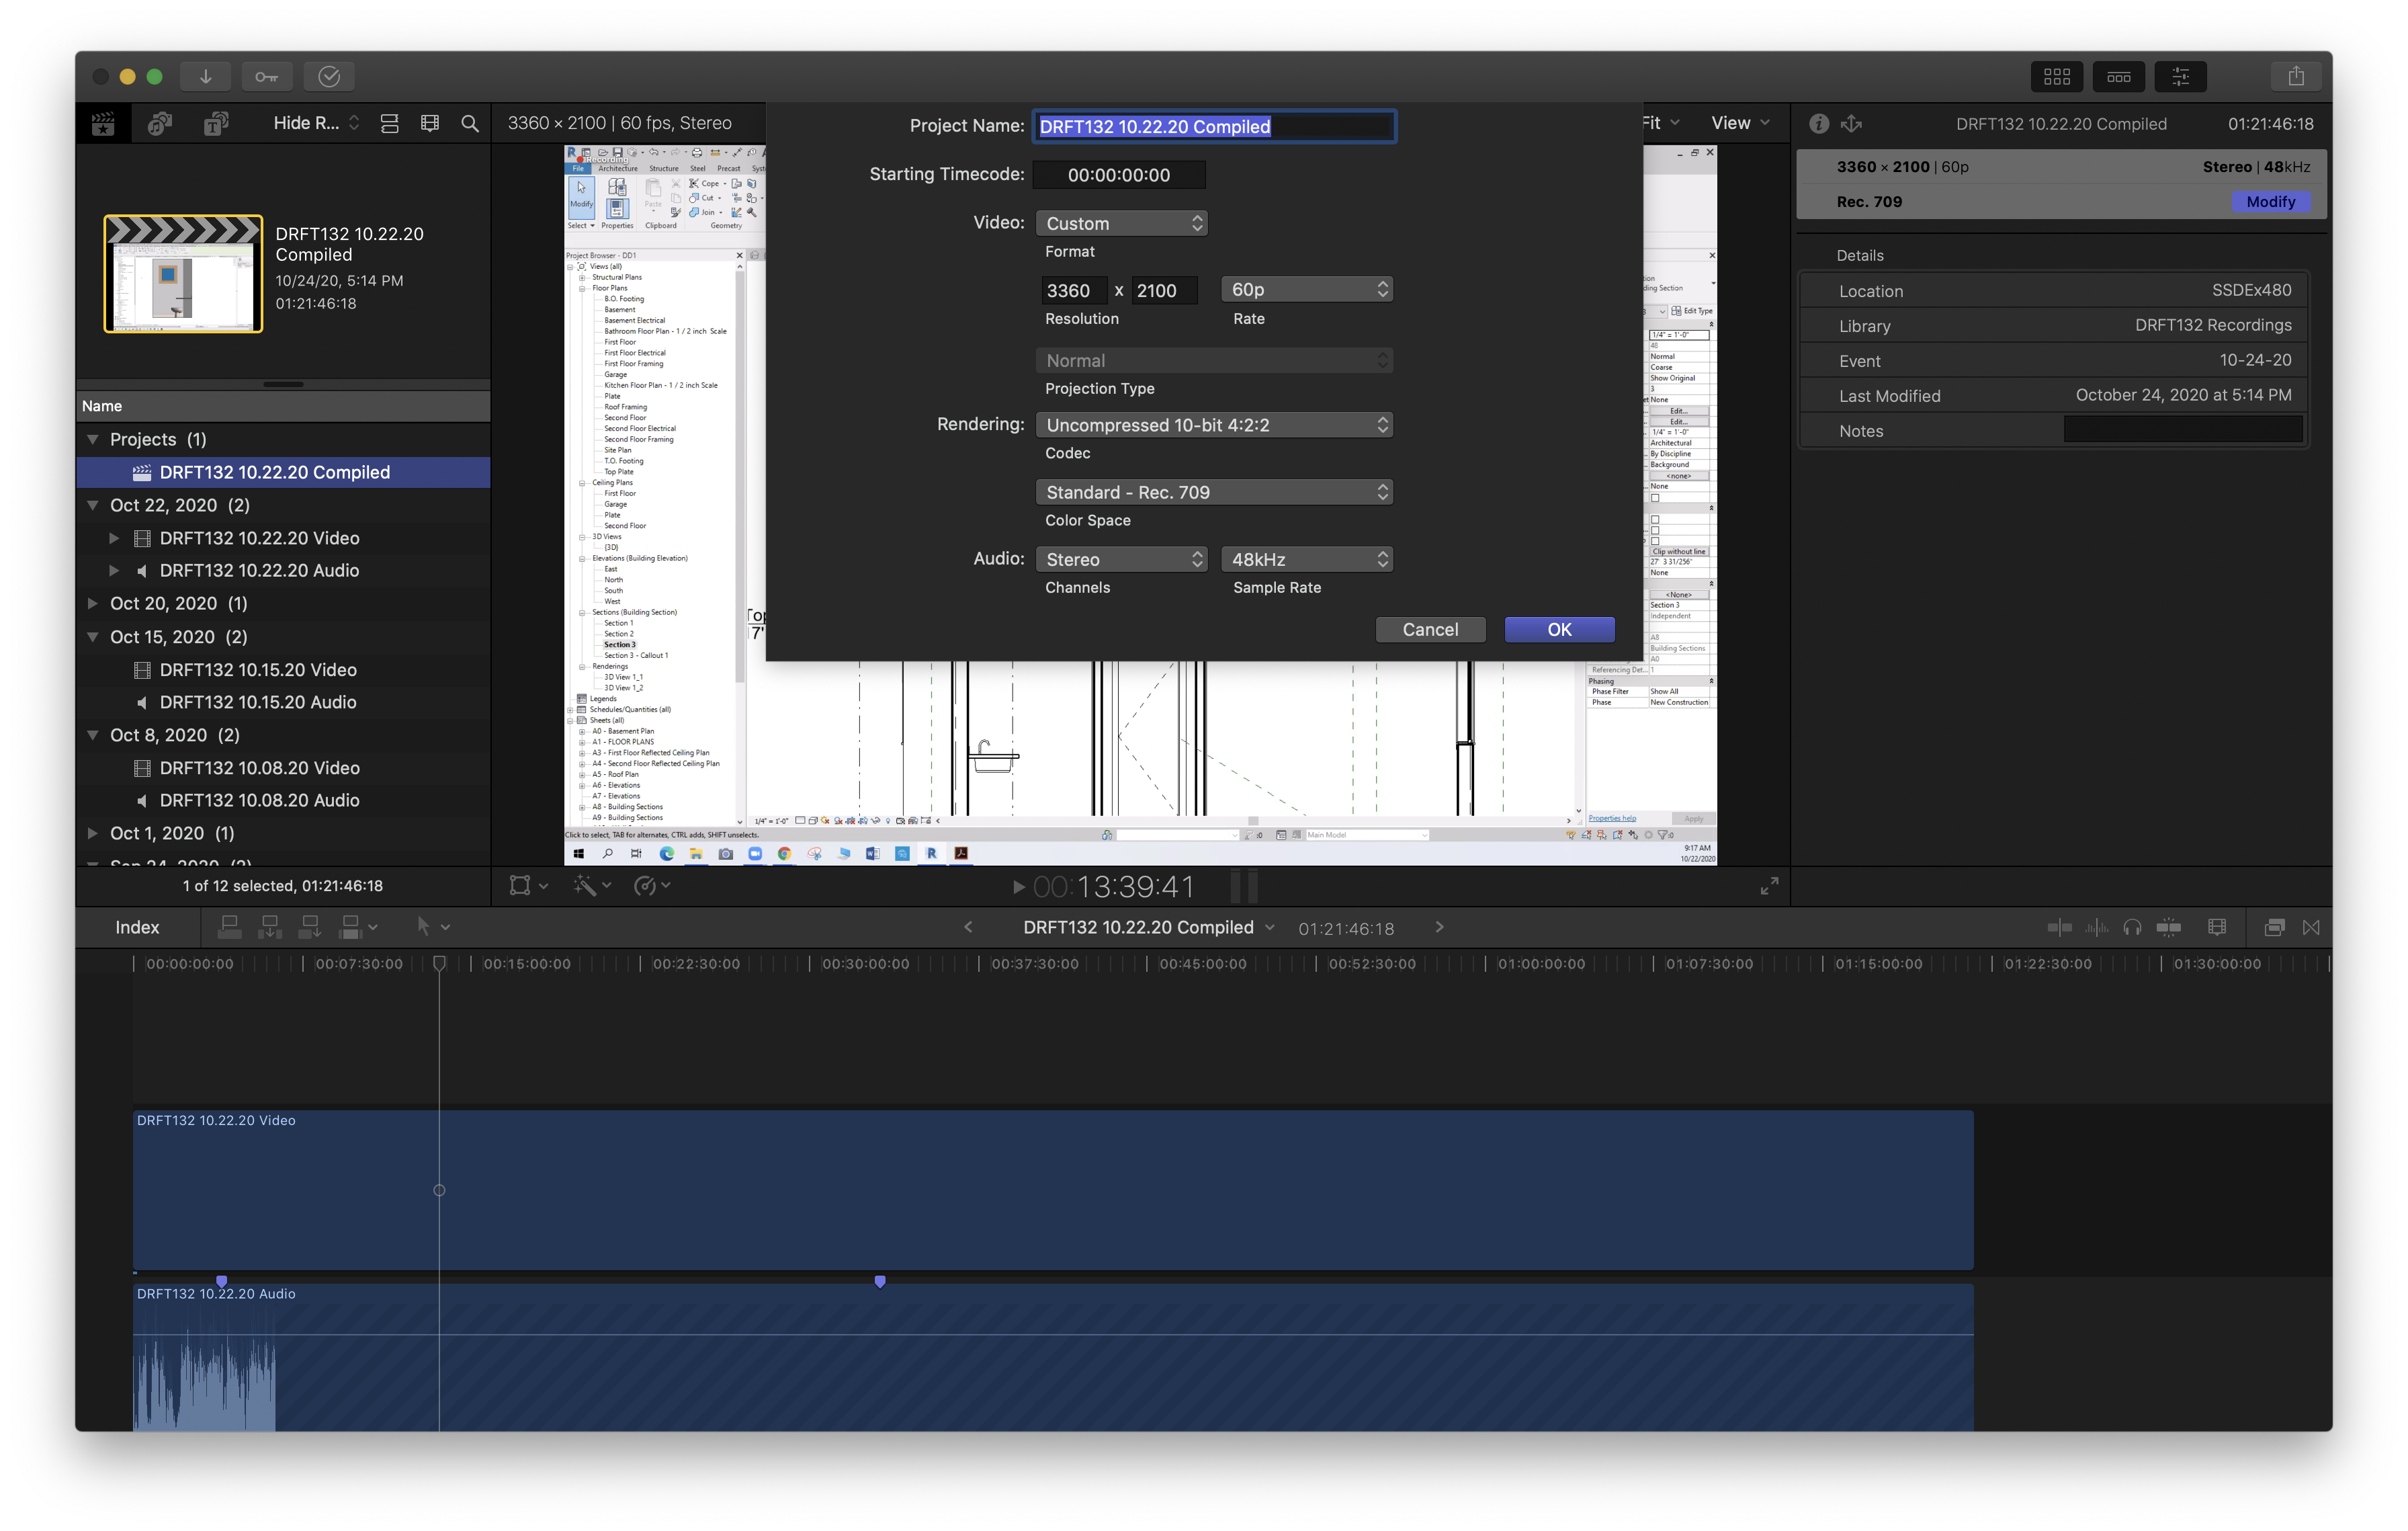Open the View menu in the viewer

pyautogui.click(x=1740, y=123)
